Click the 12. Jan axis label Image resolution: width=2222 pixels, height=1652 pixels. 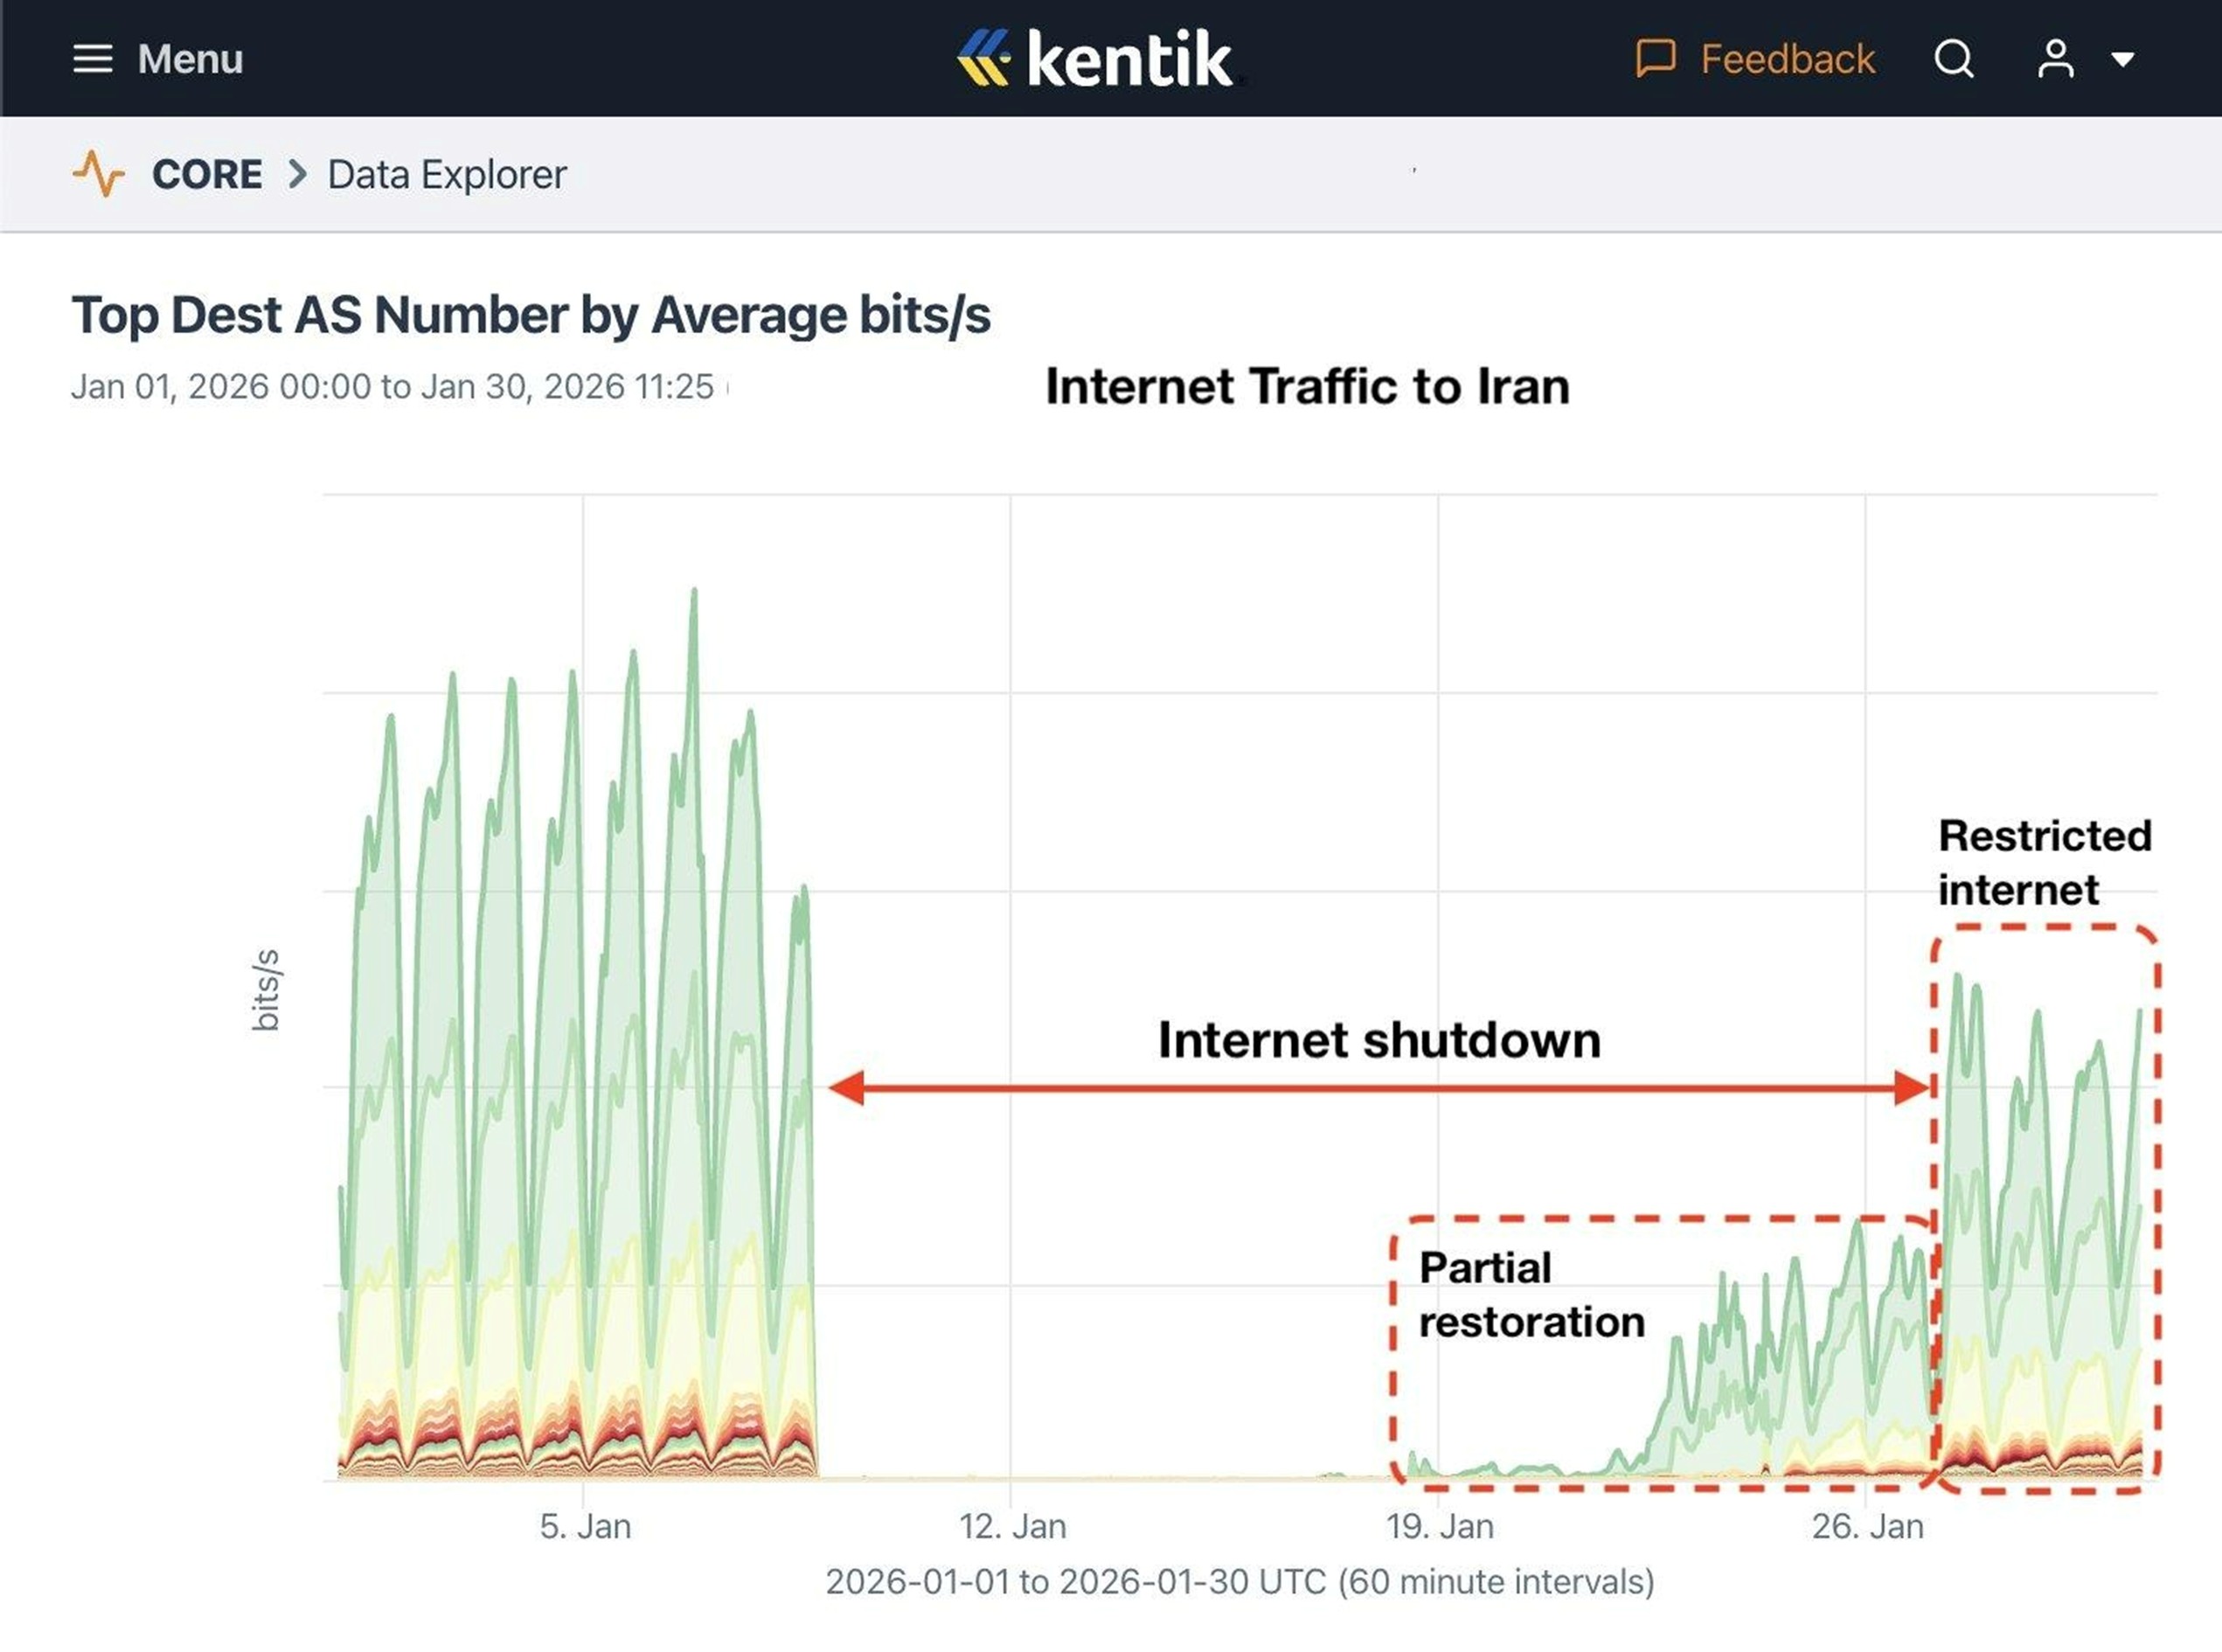click(x=1012, y=1525)
